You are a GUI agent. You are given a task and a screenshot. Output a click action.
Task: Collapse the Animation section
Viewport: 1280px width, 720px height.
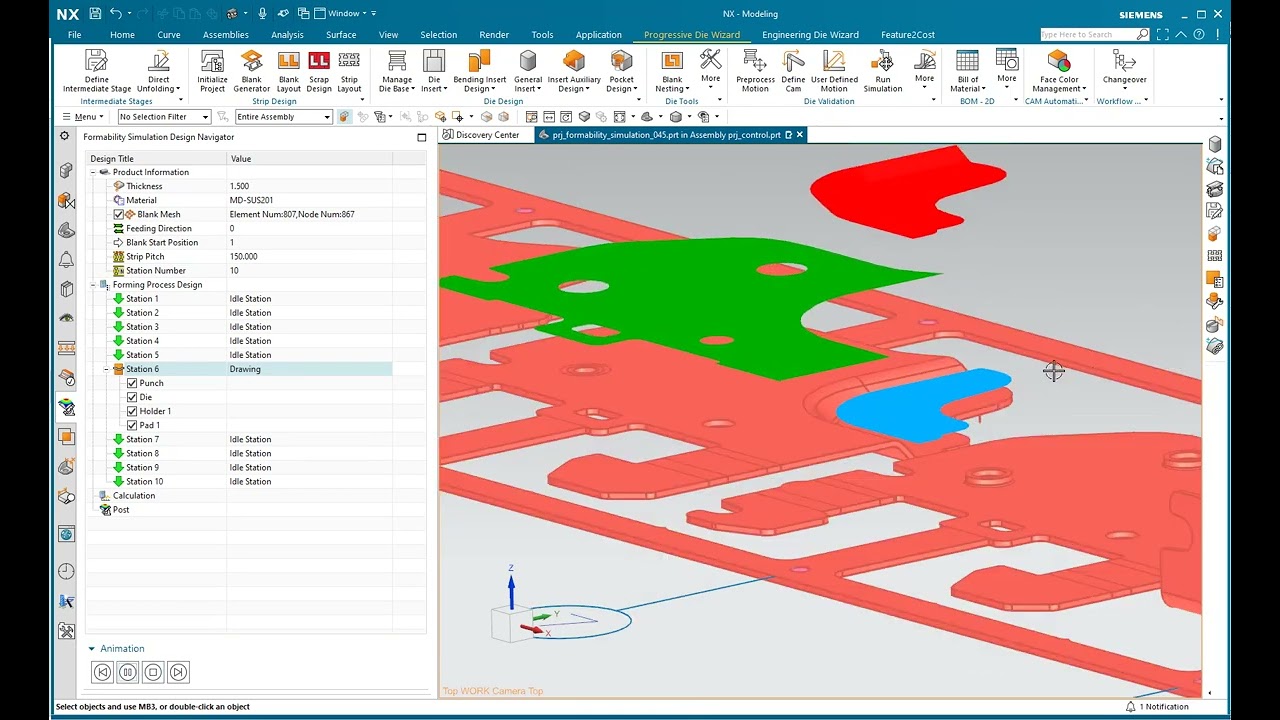pyautogui.click(x=92, y=649)
